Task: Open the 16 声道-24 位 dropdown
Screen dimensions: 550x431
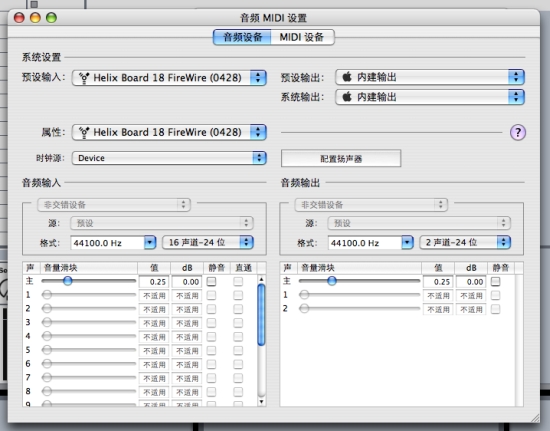Action: click(x=208, y=242)
